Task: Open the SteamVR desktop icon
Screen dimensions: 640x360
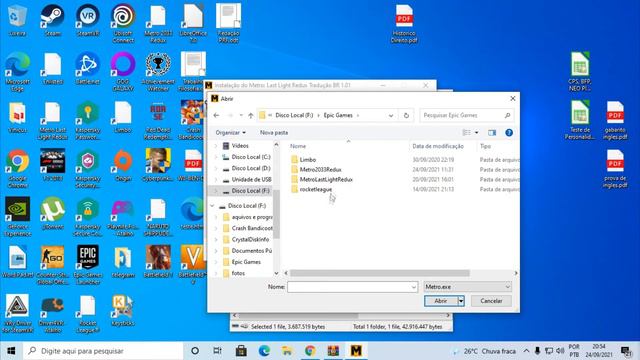Action: point(88,20)
